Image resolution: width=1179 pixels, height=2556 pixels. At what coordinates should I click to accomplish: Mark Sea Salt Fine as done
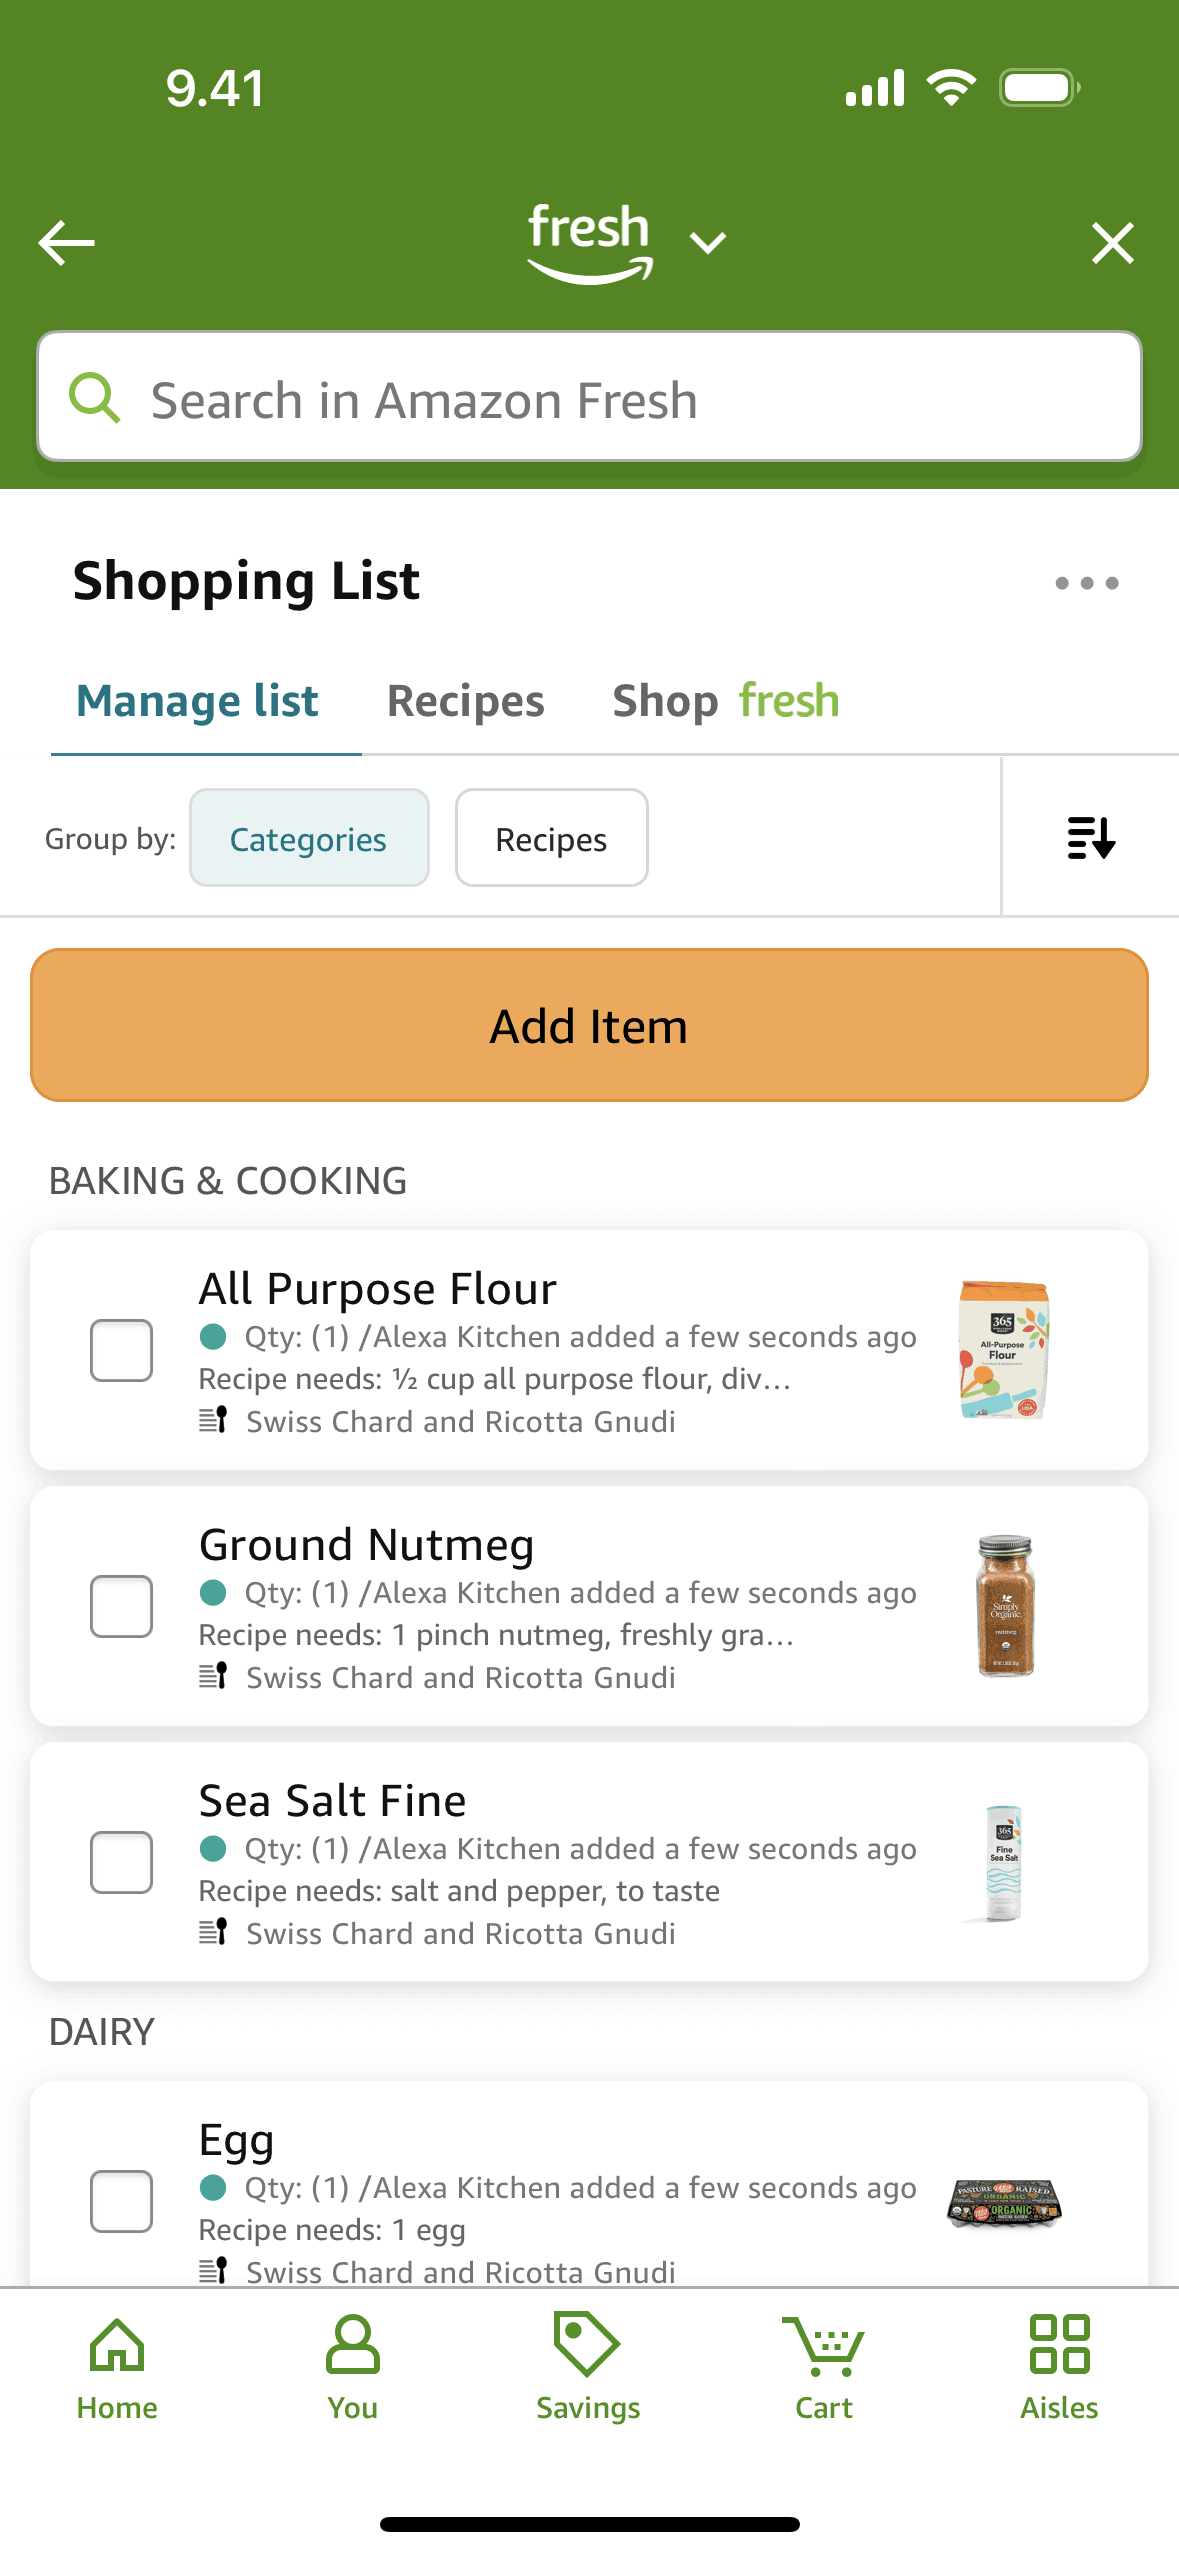point(121,1862)
